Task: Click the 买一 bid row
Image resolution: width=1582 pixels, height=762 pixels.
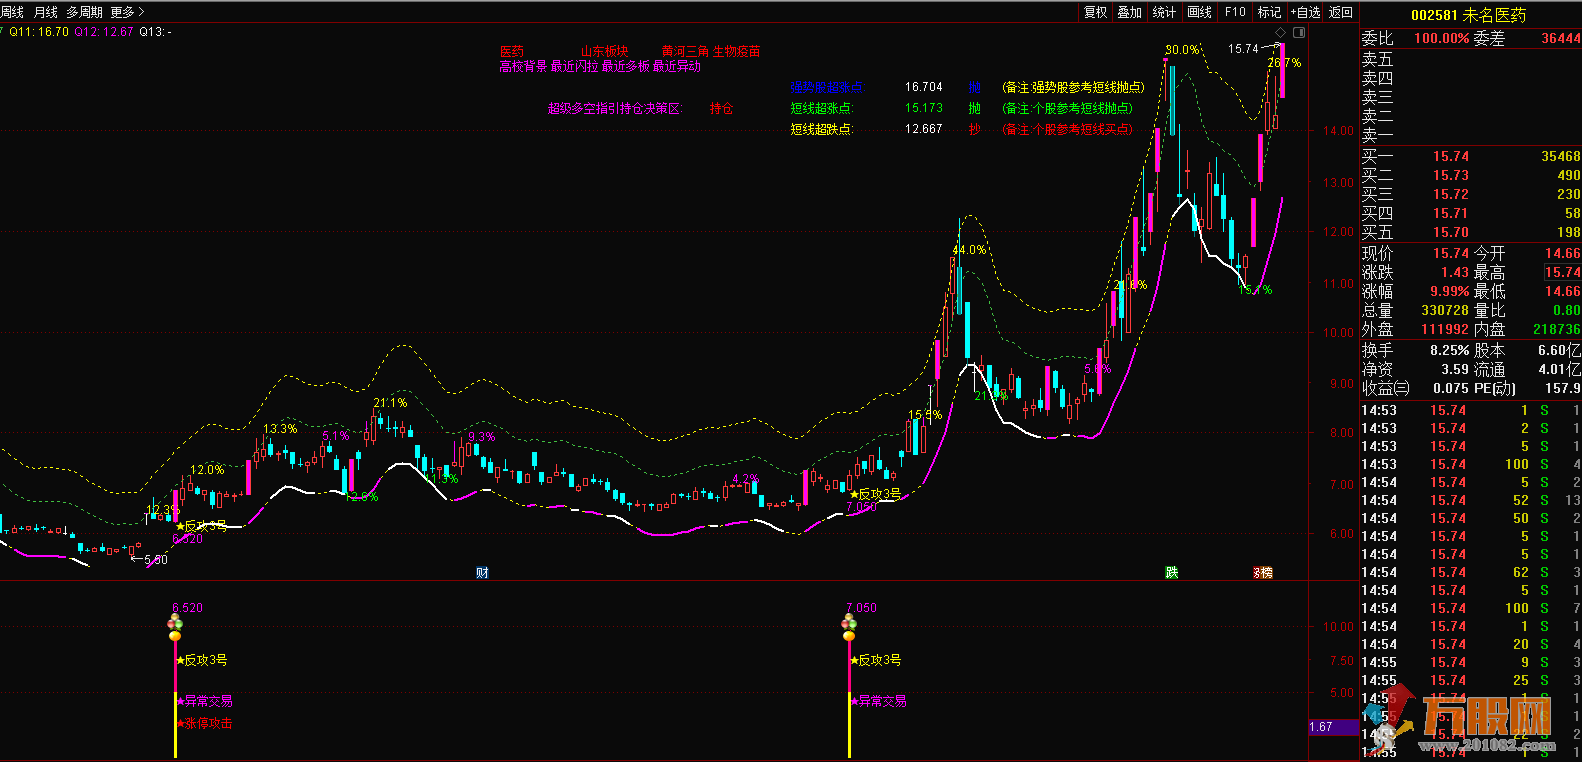Action: (1471, 156)
